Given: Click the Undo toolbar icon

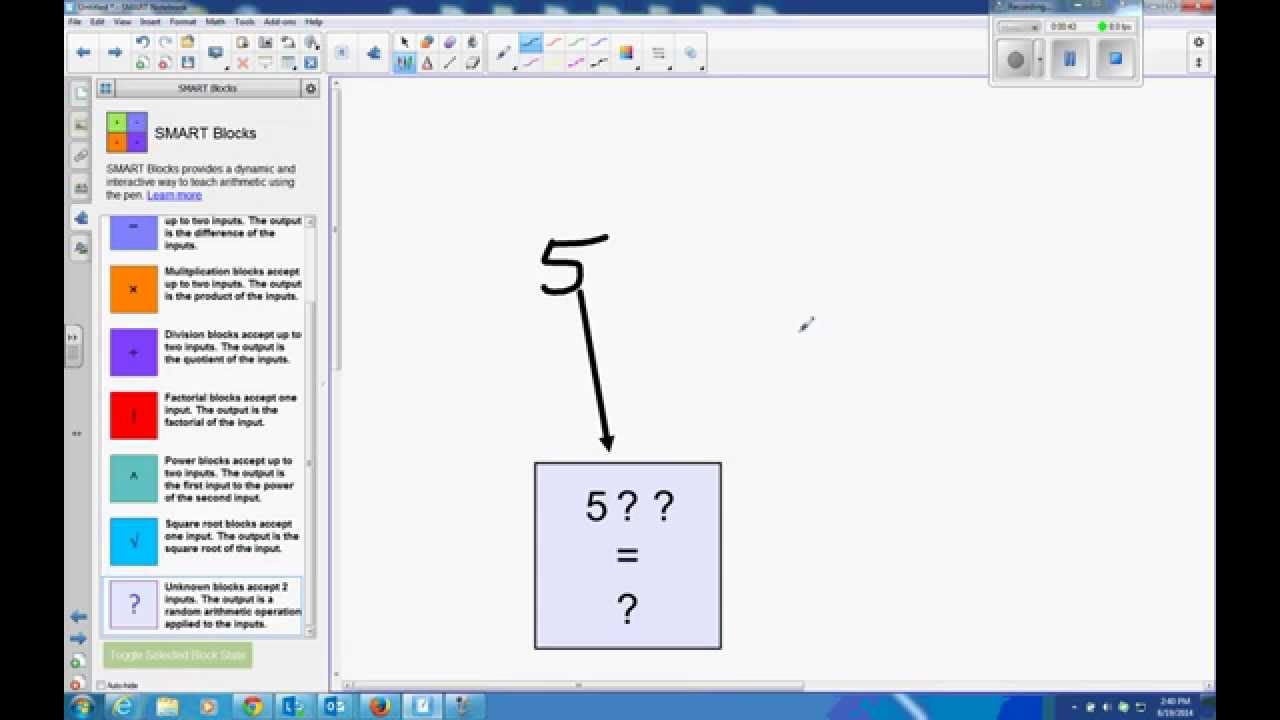Looking at the screenshot, I should 142,42.
